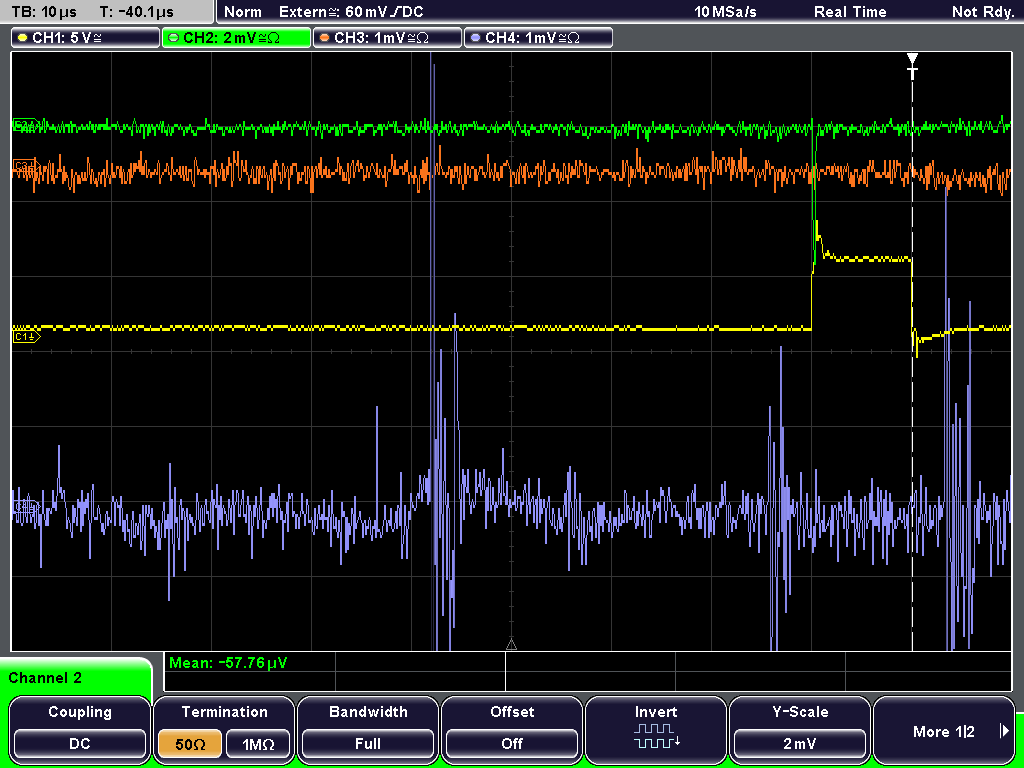Screen dimensions: 1024x768
Task: Click the C4 ground level marker
Action: pos(26,507)
